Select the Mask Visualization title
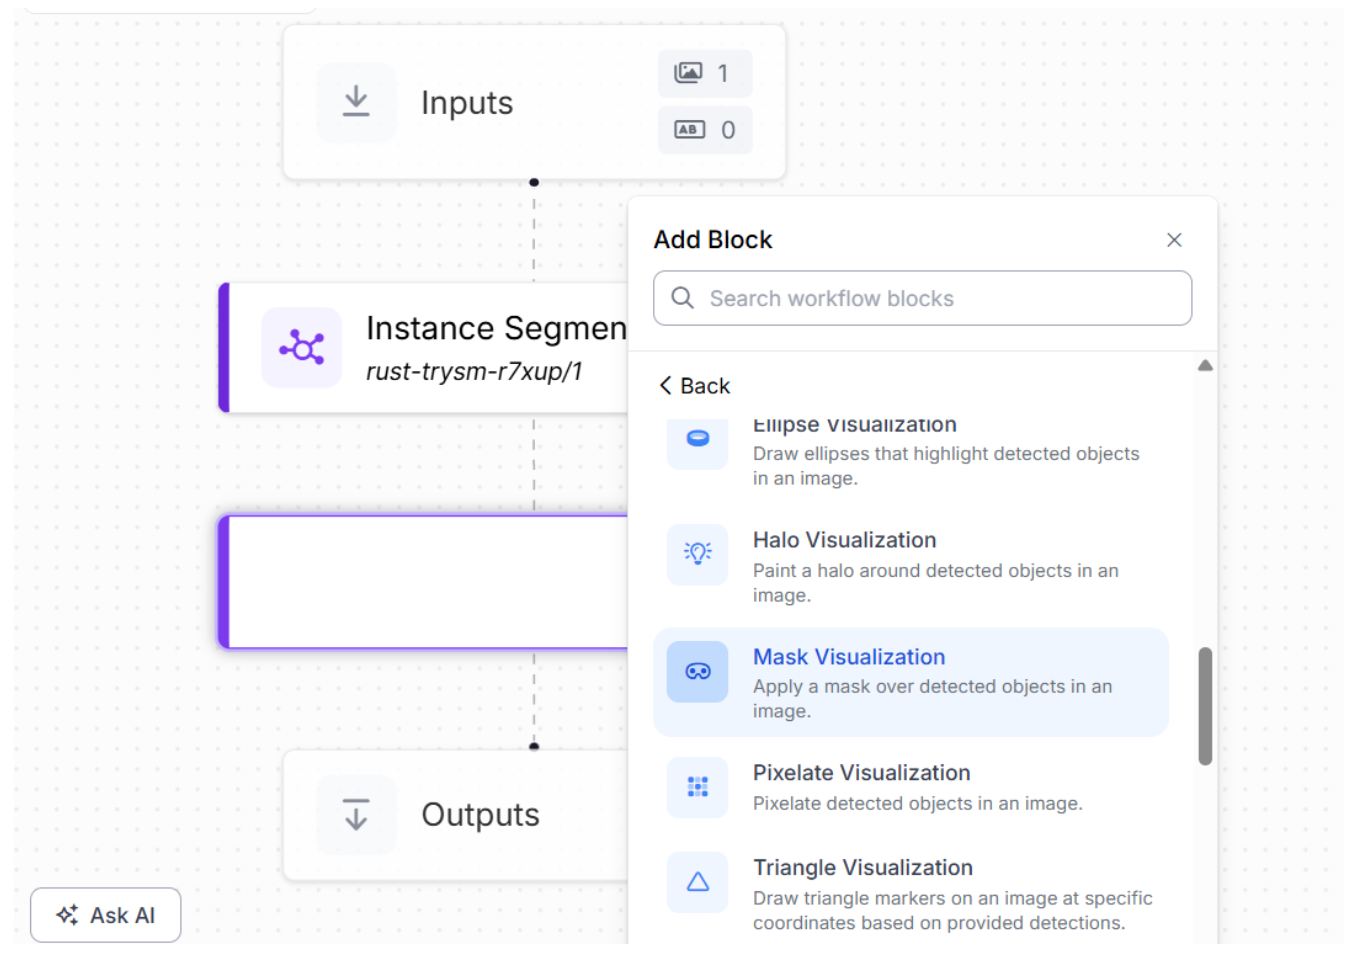The height and width of the screenshot is (956, 1358). click(x=848, y=657)
